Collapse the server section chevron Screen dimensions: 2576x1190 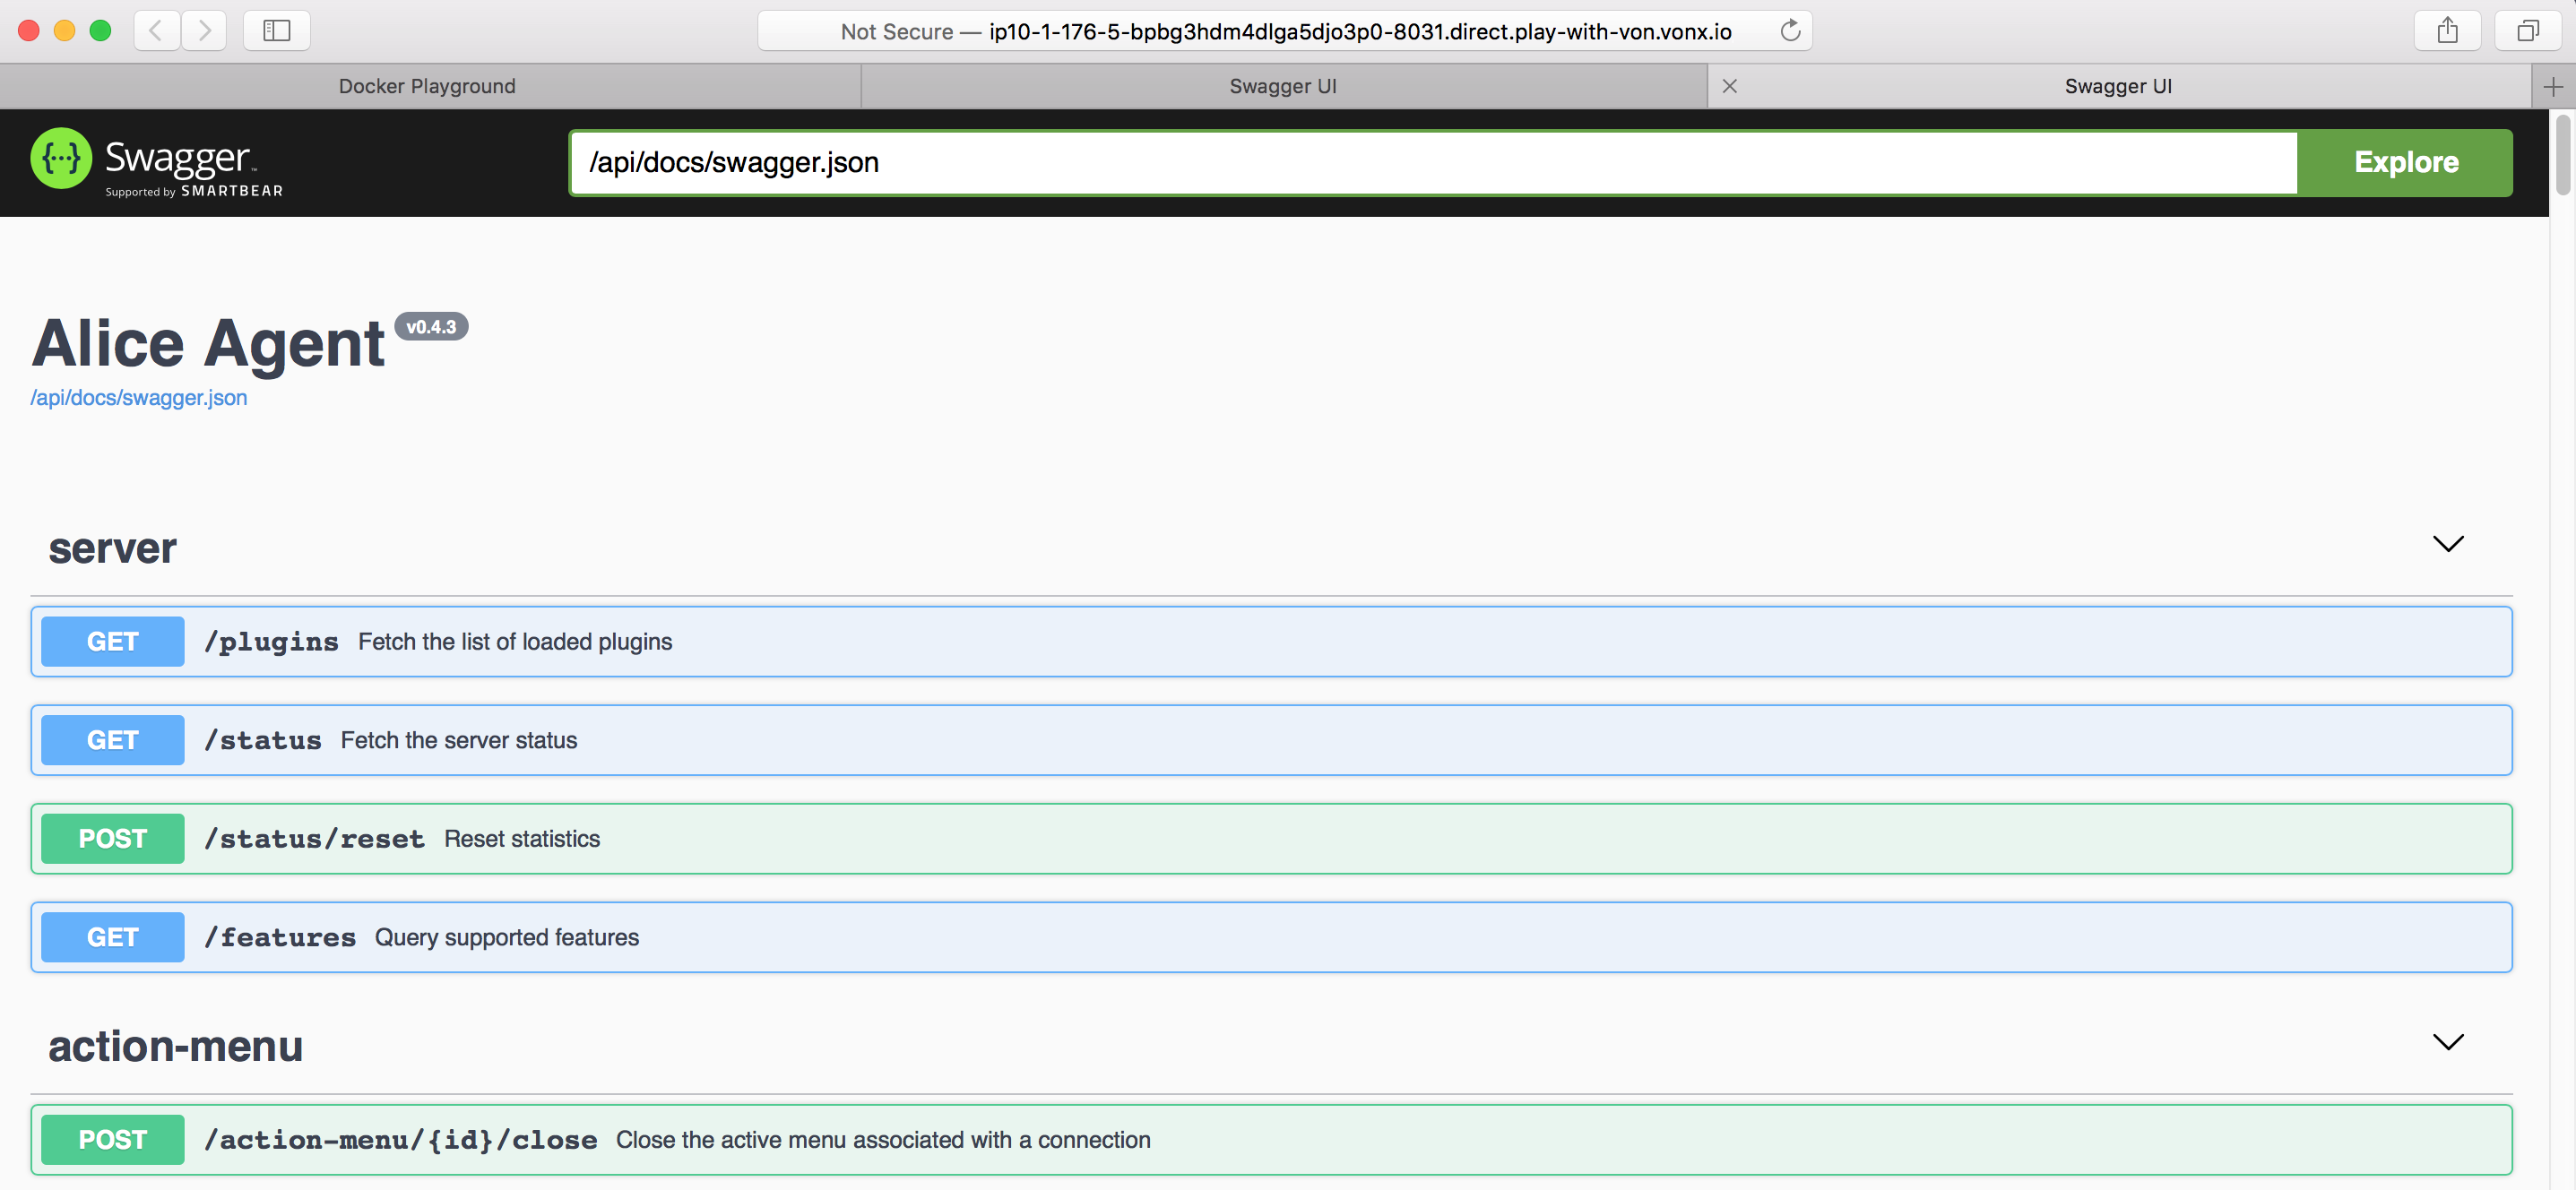2448,545
